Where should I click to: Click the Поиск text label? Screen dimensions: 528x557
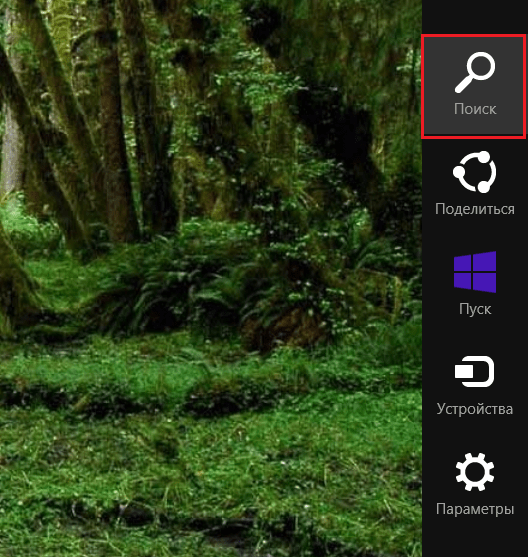click(x=475, y=109)
